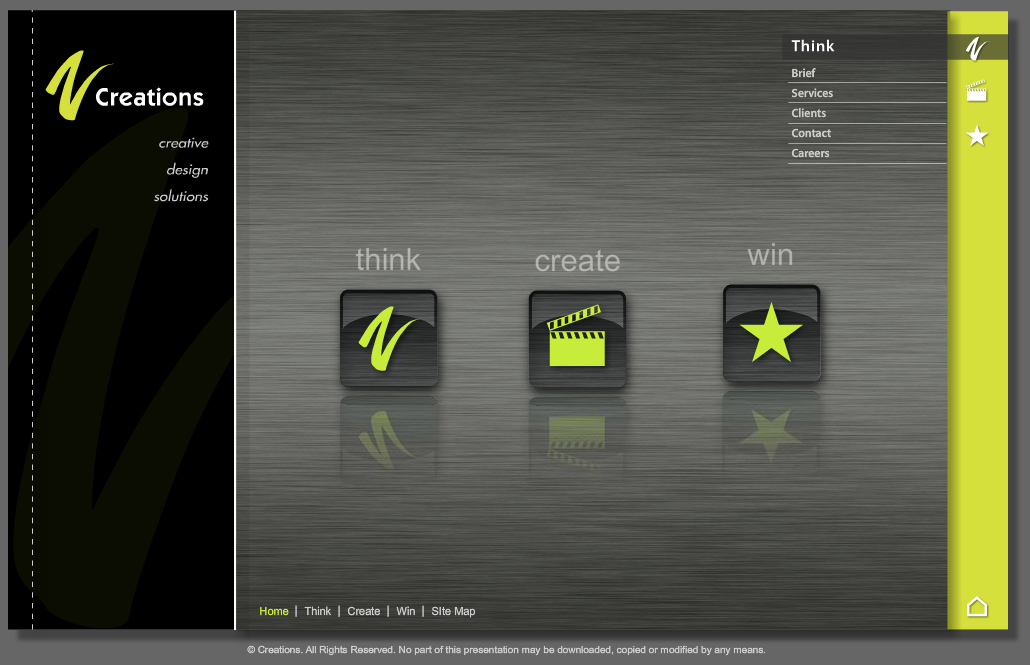Click the Home link in footer navigation
The image size is (1030, 665).
(273, 611)
